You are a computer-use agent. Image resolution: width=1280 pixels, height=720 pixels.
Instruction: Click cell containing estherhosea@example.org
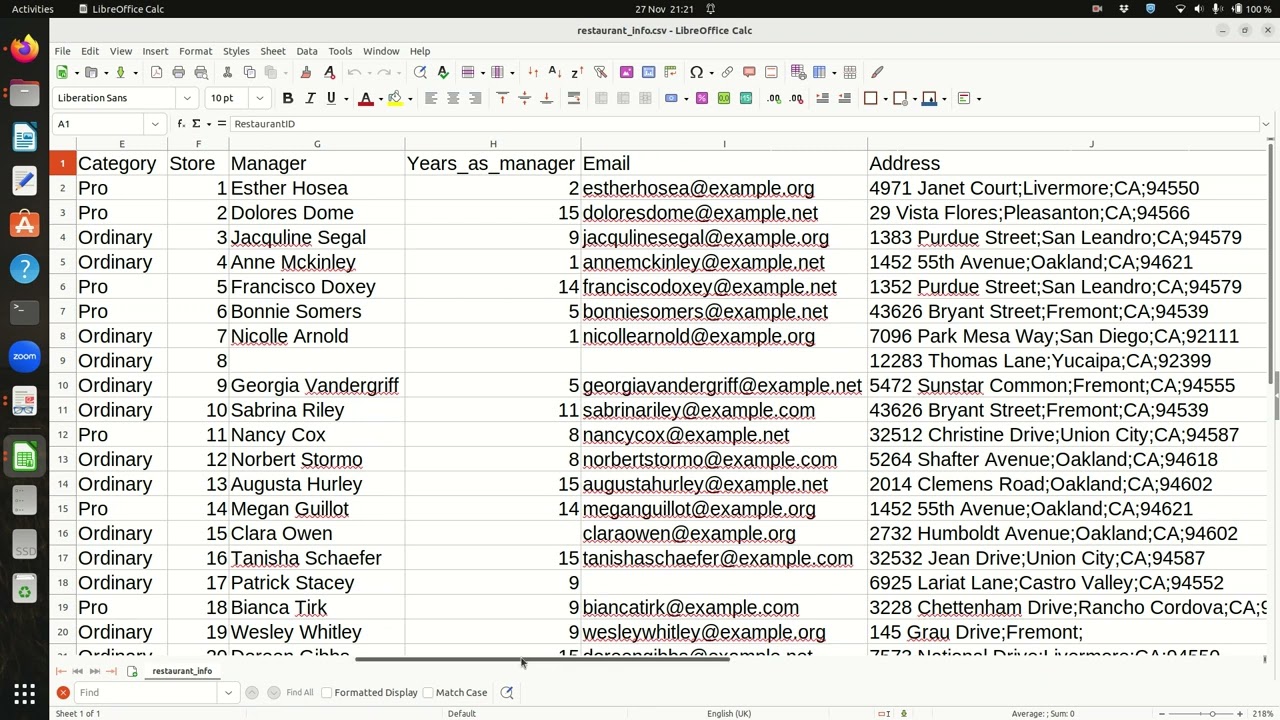724,188
